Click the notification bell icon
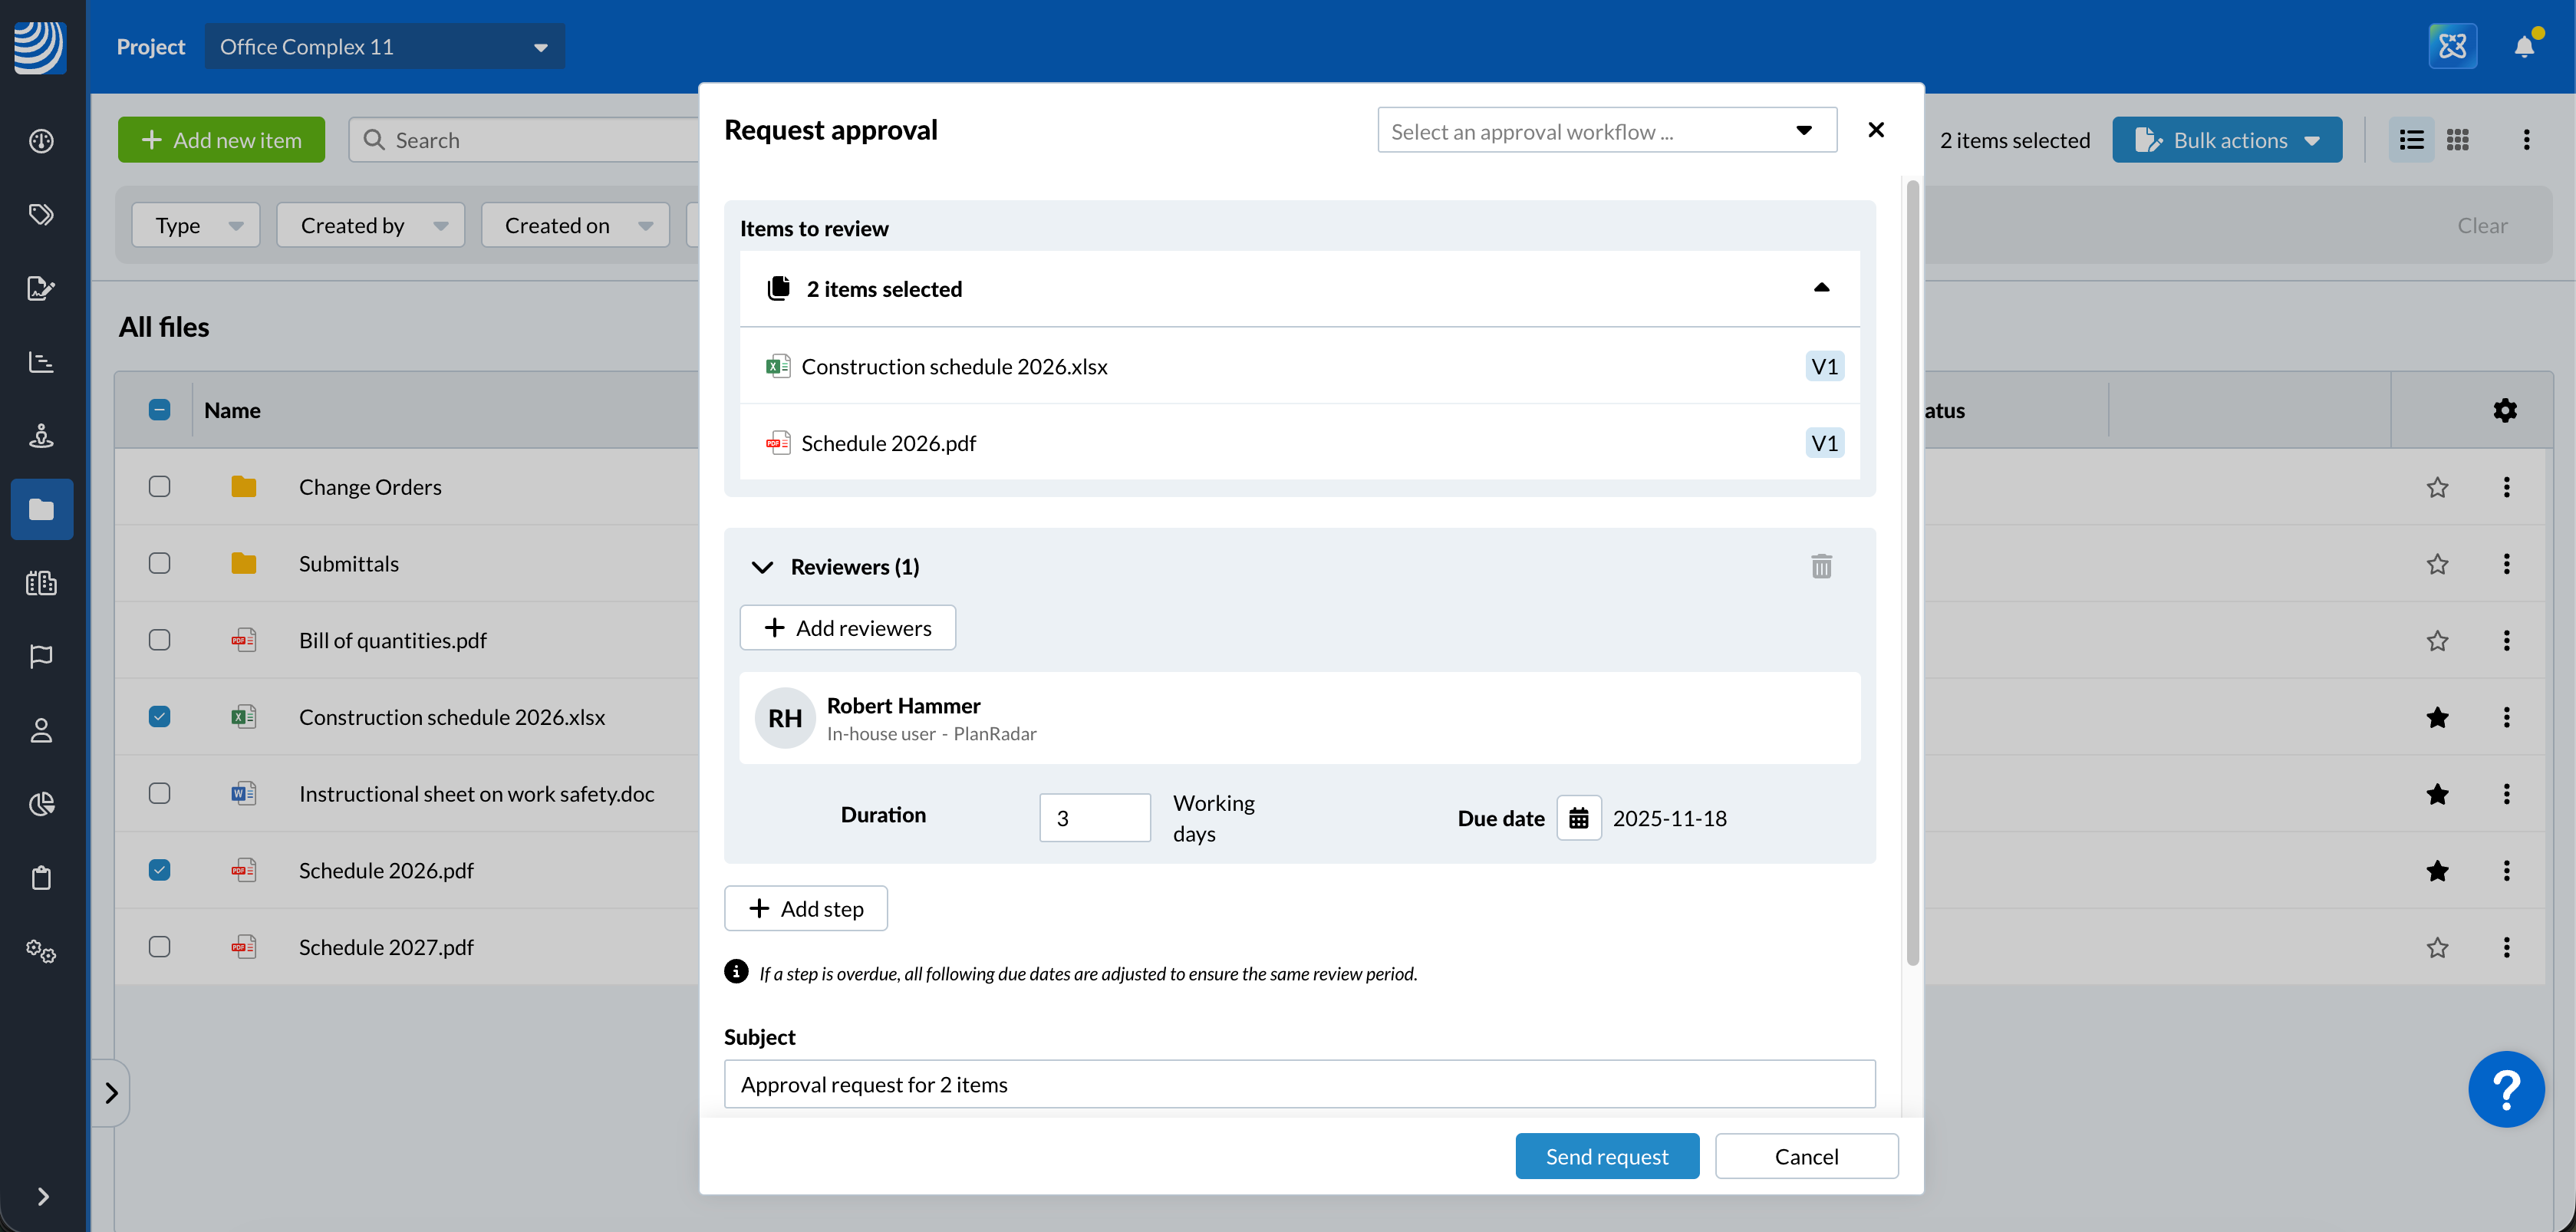 pyautogui.click(x=2524, y=46)
